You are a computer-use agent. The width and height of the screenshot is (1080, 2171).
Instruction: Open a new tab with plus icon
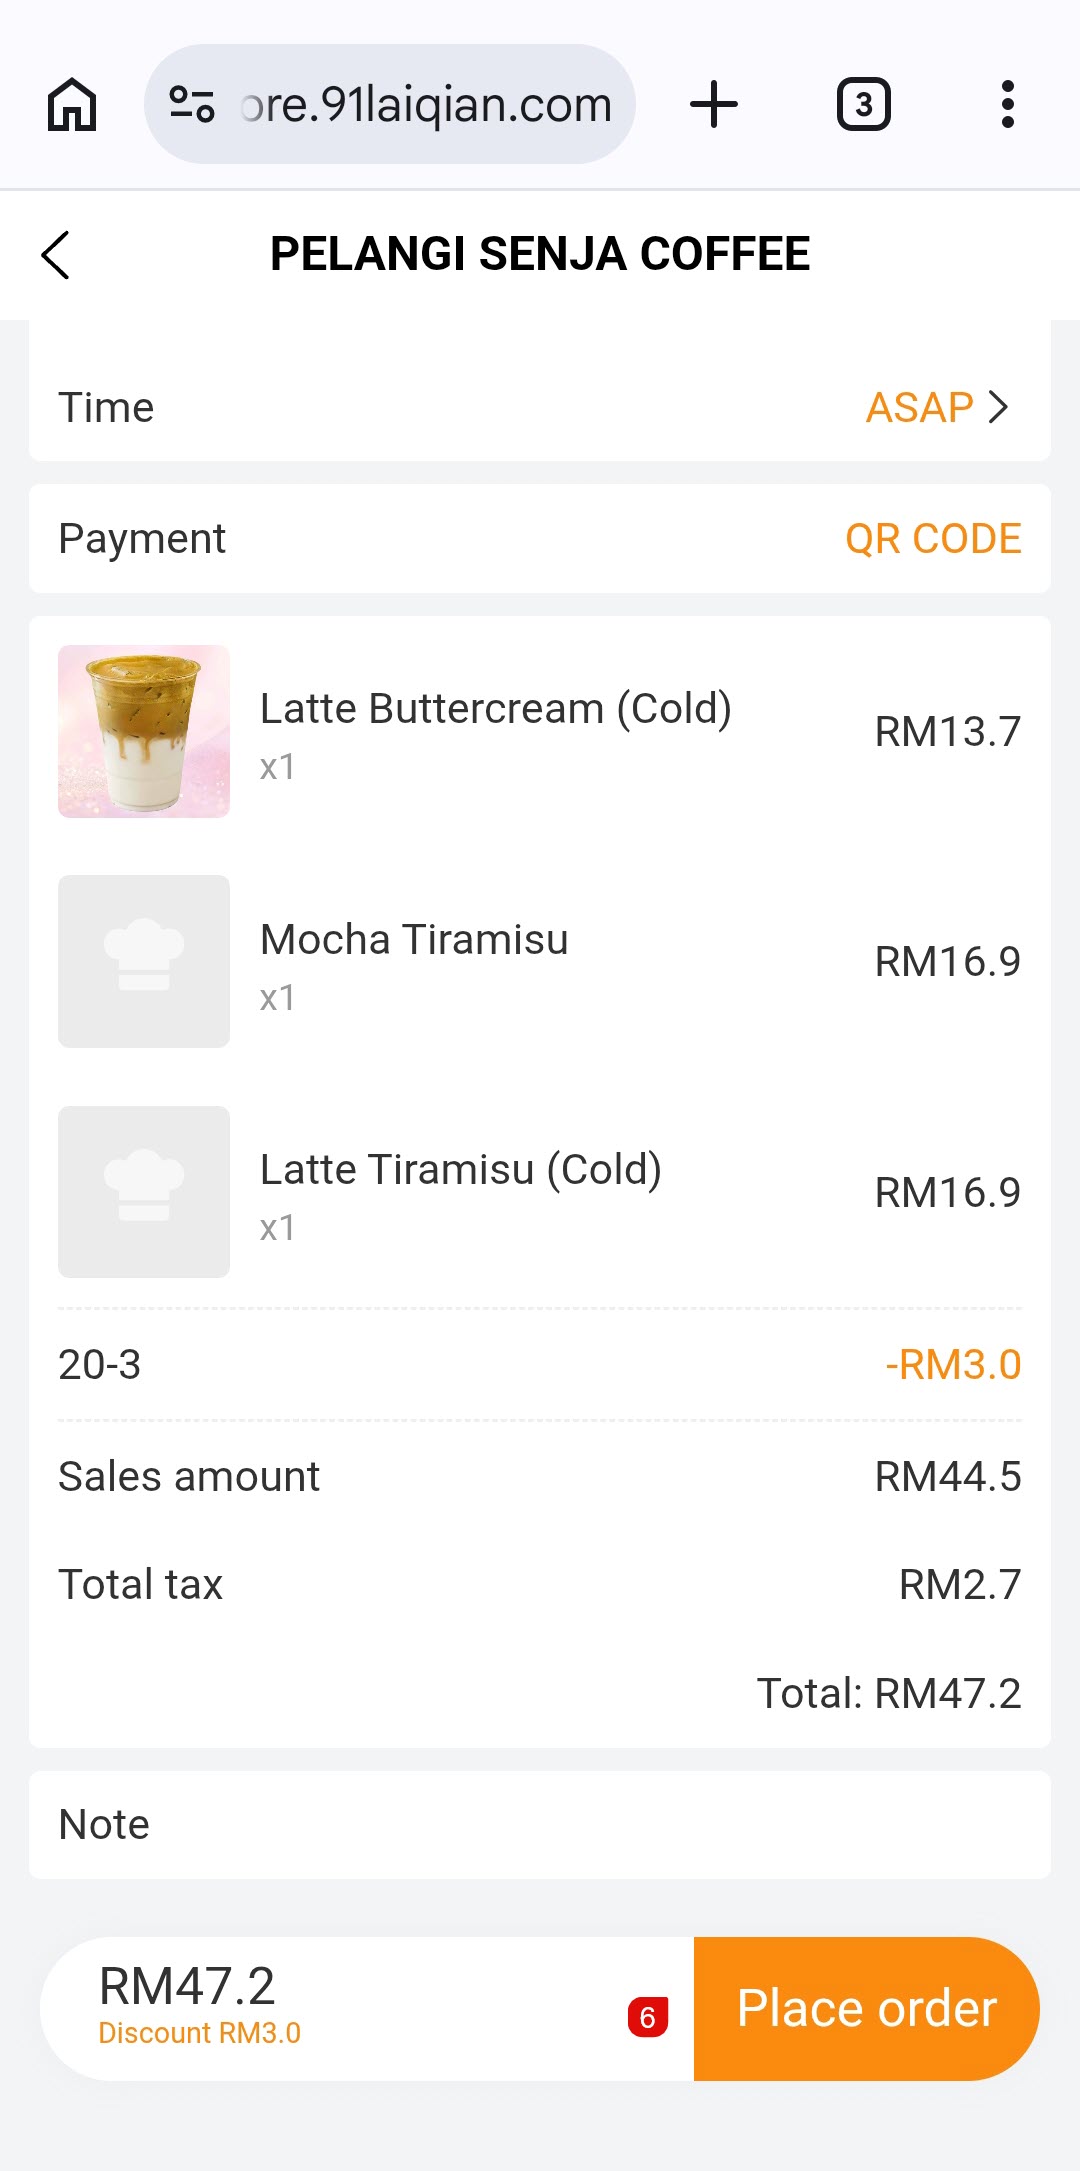(714, 104)
